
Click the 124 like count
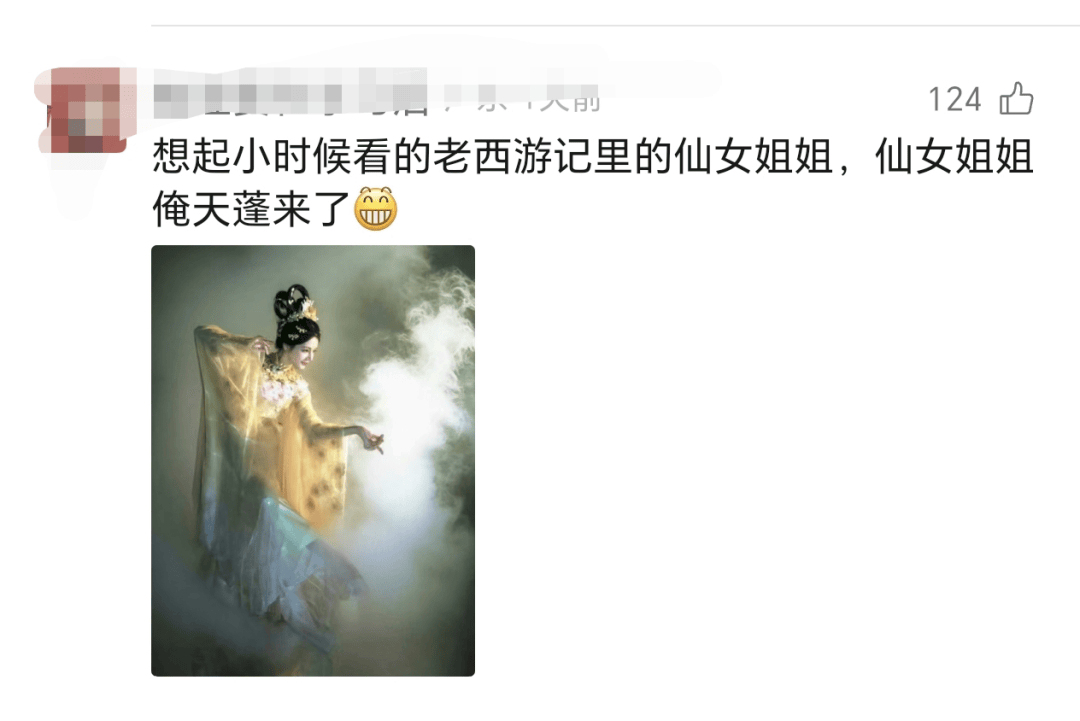[x=955, y=100]
